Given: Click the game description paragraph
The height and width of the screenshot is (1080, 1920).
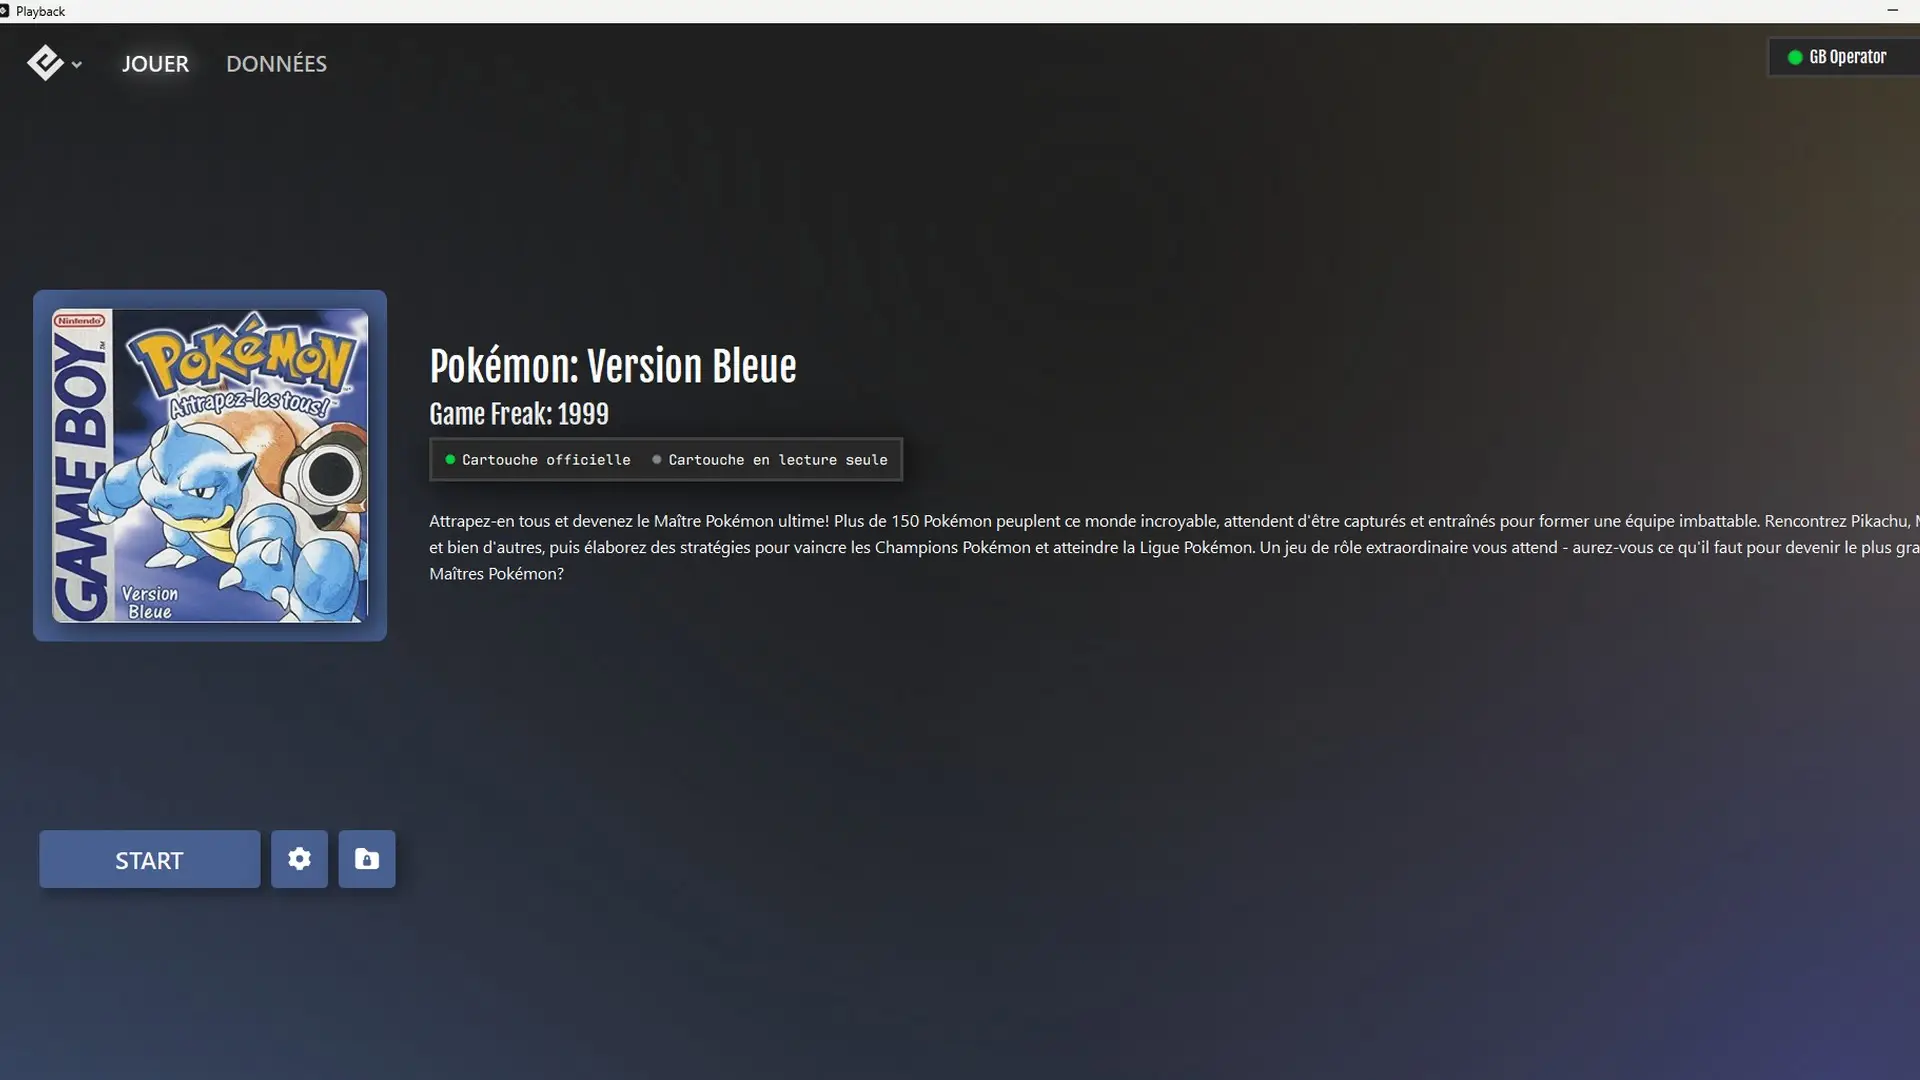Looking at the screenshot, I should (x=1174, y=547).
